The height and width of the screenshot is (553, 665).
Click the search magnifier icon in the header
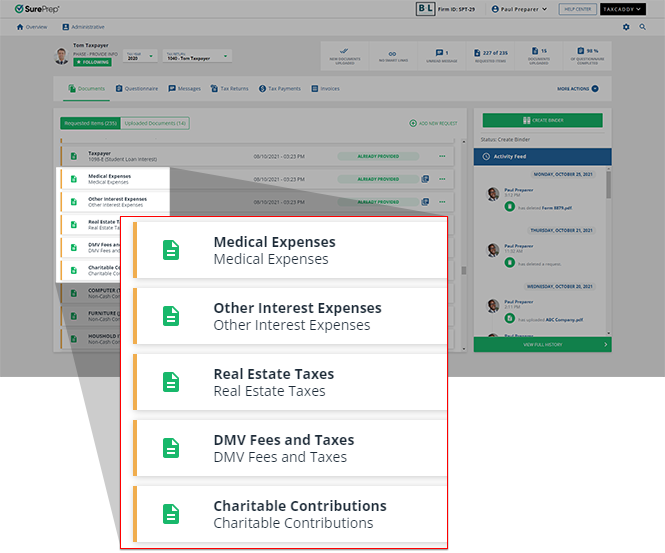point(642,27)
